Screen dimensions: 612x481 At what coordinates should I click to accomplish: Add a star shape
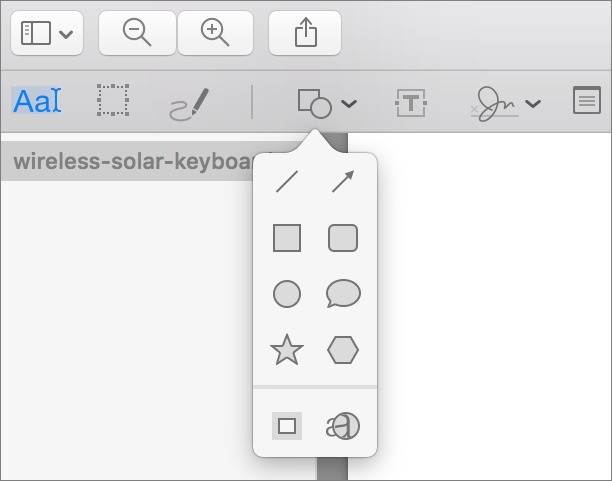287,350
